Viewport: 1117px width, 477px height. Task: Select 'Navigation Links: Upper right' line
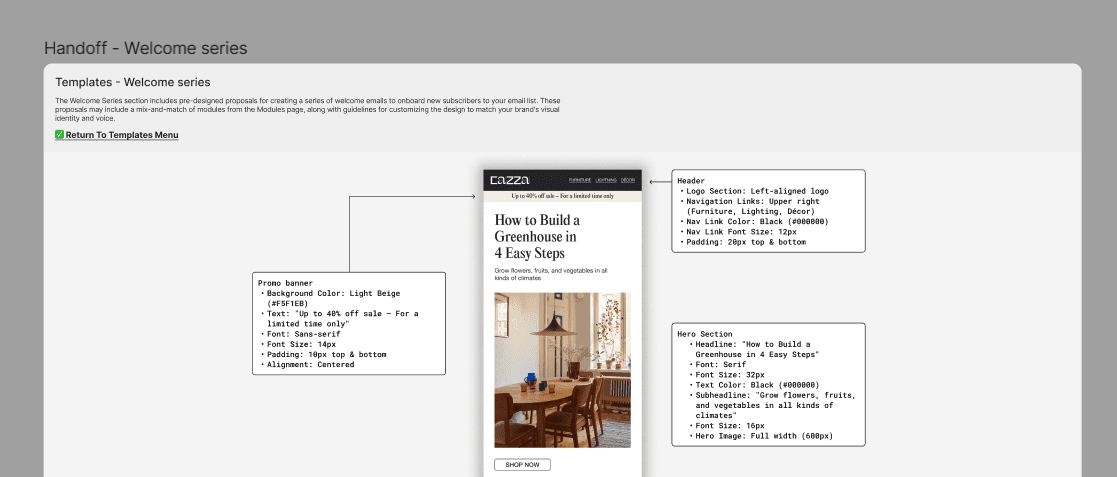tap(754, 201)
